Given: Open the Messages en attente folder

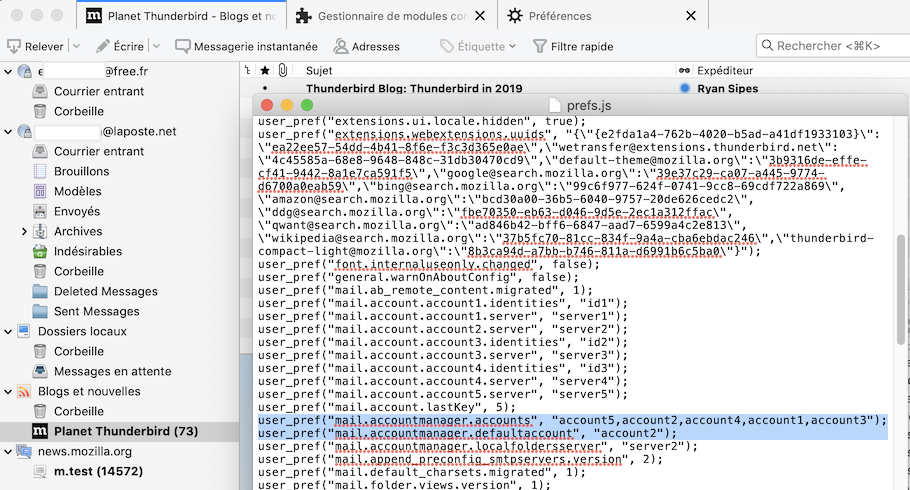Looking at the screenshot, I should pos(112,371).
